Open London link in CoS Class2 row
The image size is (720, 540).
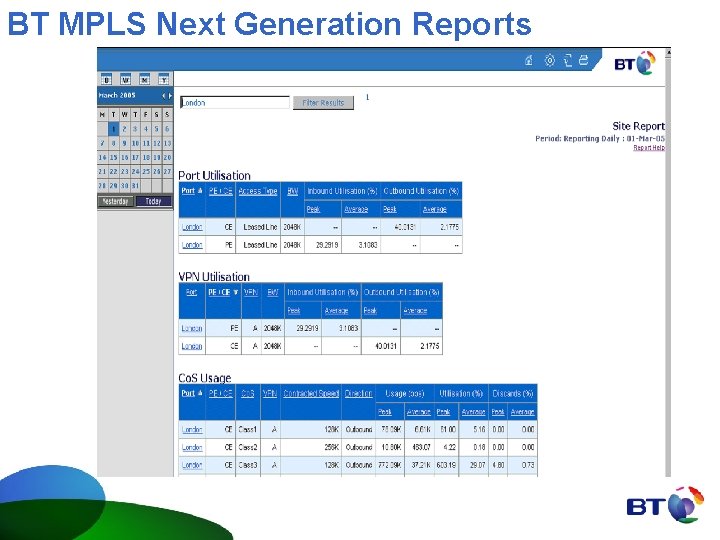point(192,447)
